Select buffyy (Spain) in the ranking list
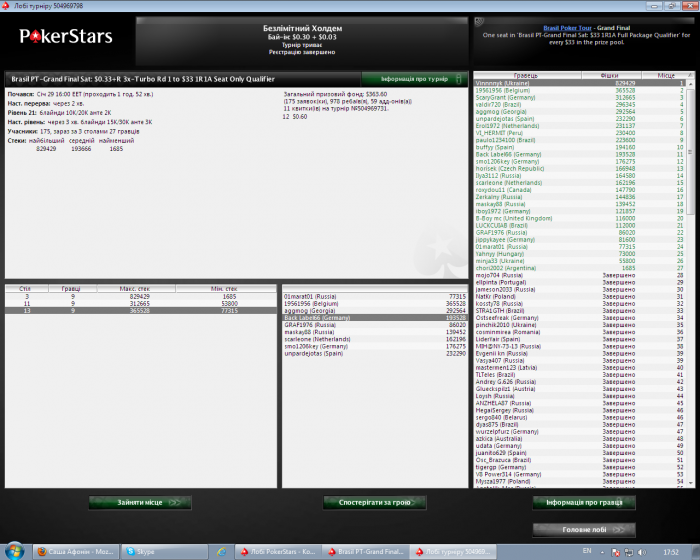The image size is (700, 560). click(x=580, y=147)
